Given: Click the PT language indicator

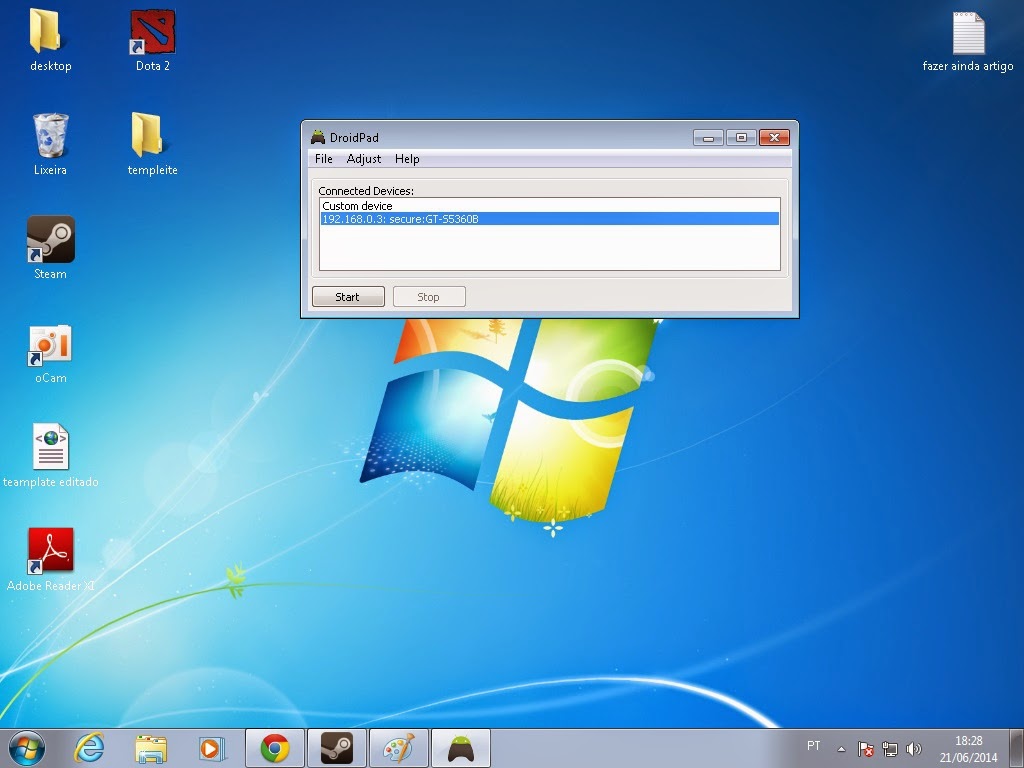Looking at the screenshot, I should pos(813,746).
